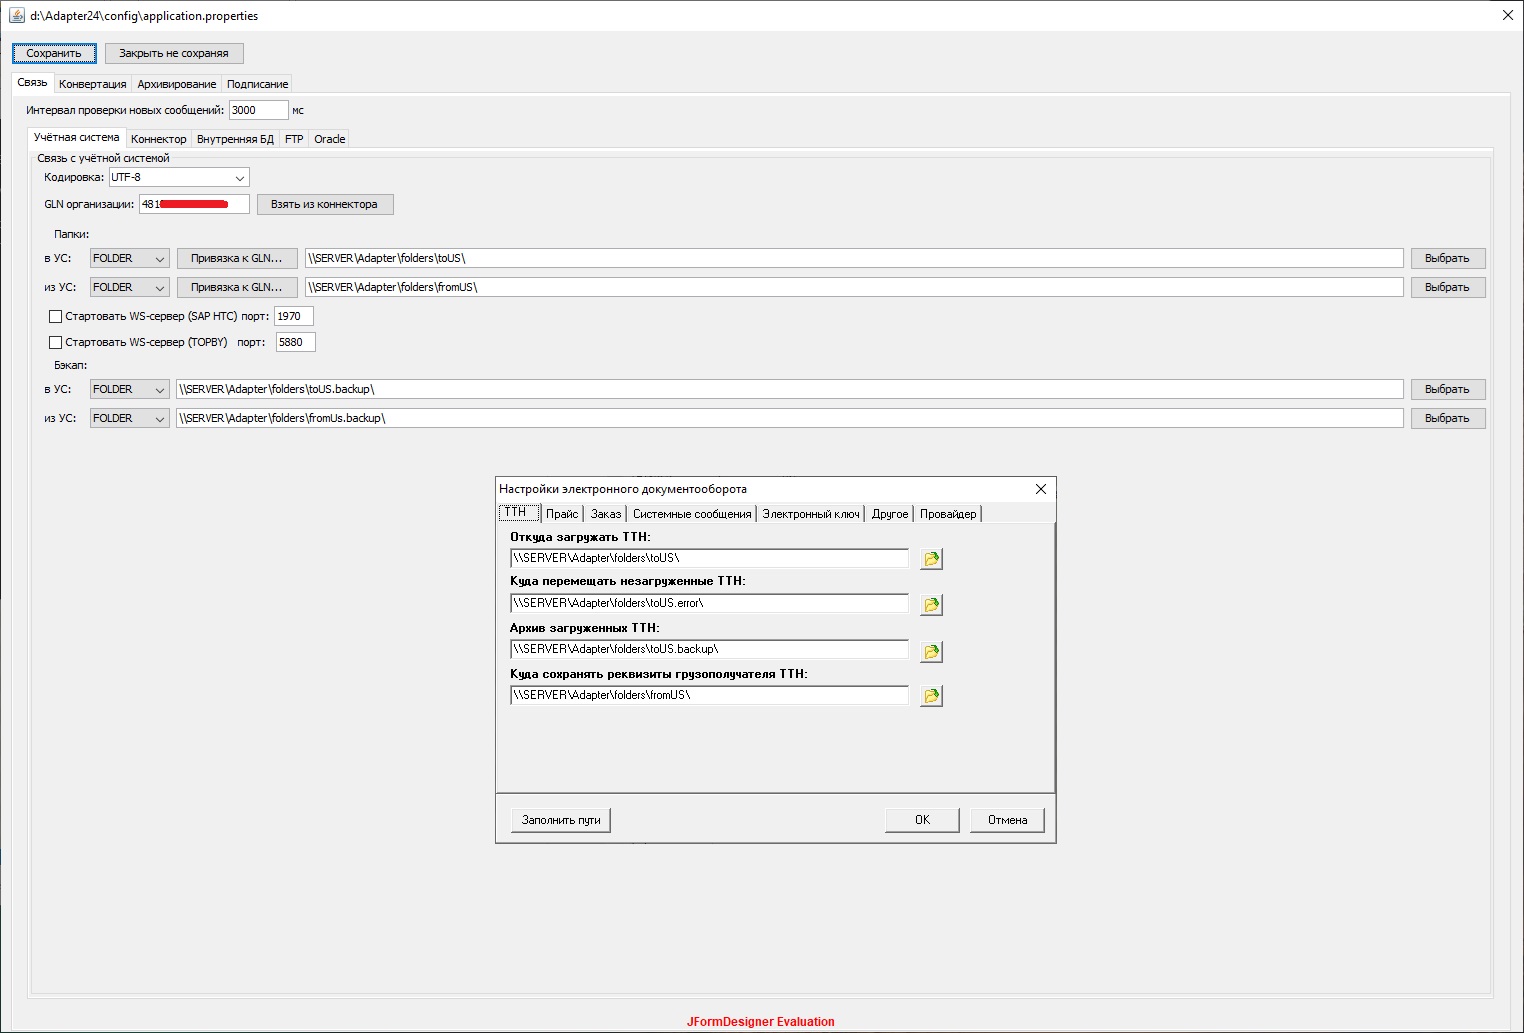Image resolution: width=1524 pixels, height=1033 pixels.
Task: Click folder icon next to toUS.error path
Action: point(931,605)
